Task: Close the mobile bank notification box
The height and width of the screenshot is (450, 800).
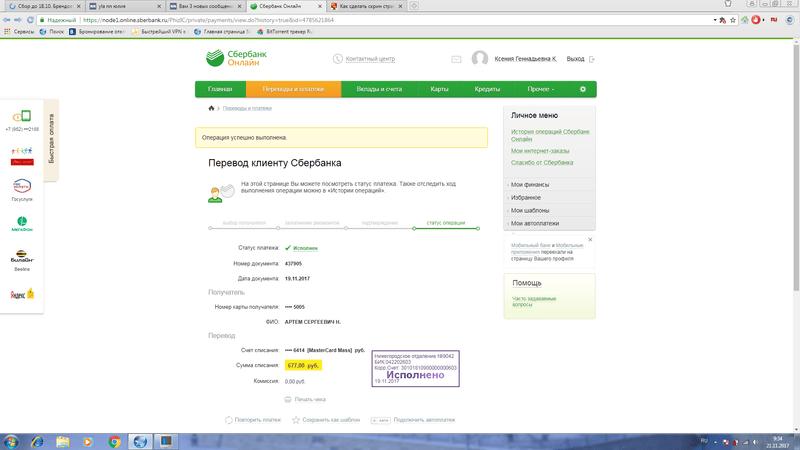Action: click(590, 239)
